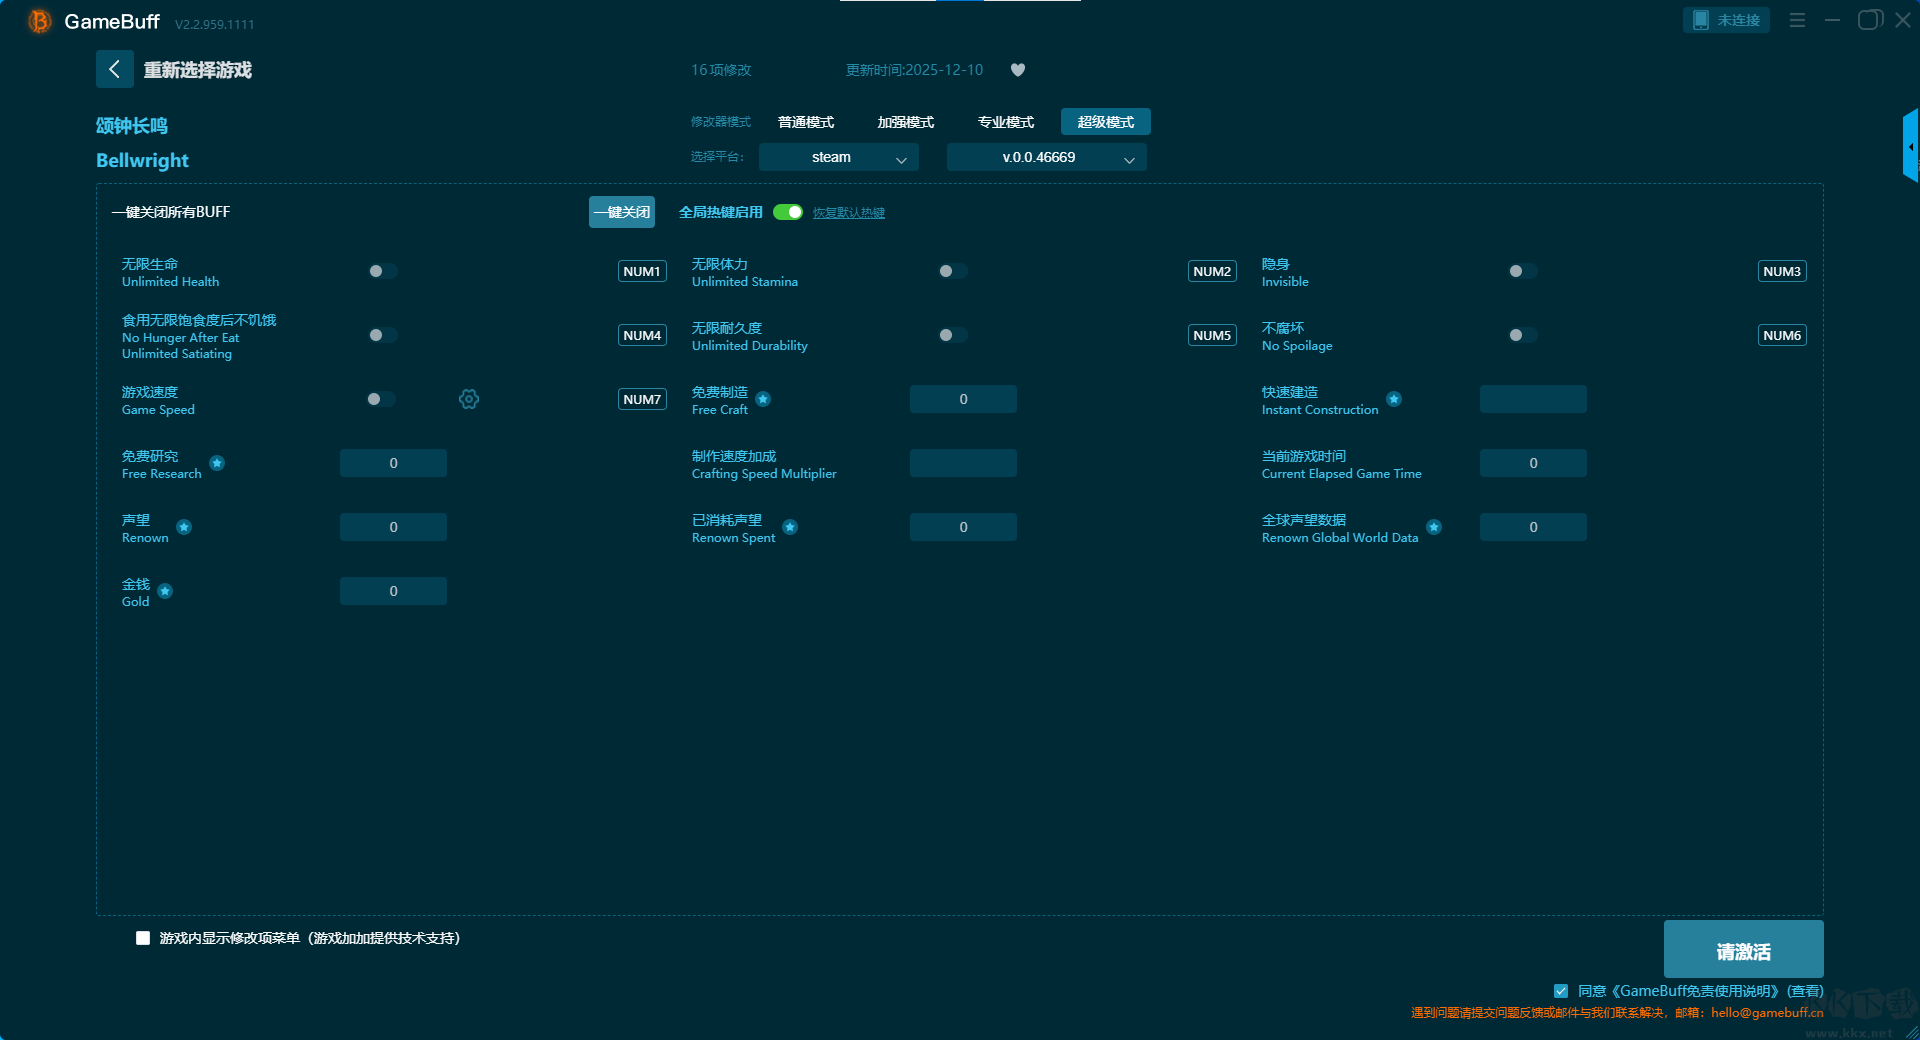The width and height of the screenshot is (1920, 1040).
Task: Click the star icon beside Gold
Action: tap(165, 591)
